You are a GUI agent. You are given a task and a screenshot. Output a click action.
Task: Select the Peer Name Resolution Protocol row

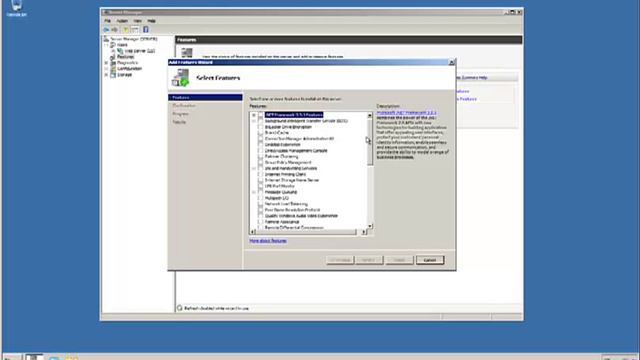(x=292, y=210)
